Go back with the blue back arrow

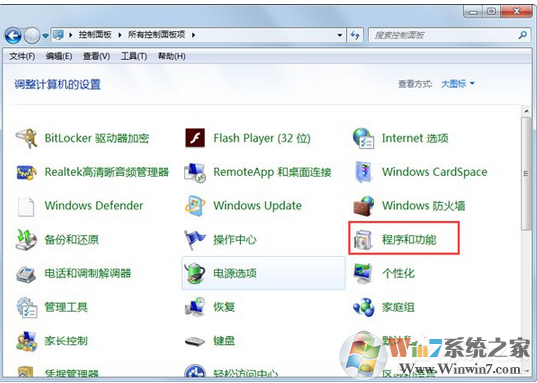[x=13, y=35]
